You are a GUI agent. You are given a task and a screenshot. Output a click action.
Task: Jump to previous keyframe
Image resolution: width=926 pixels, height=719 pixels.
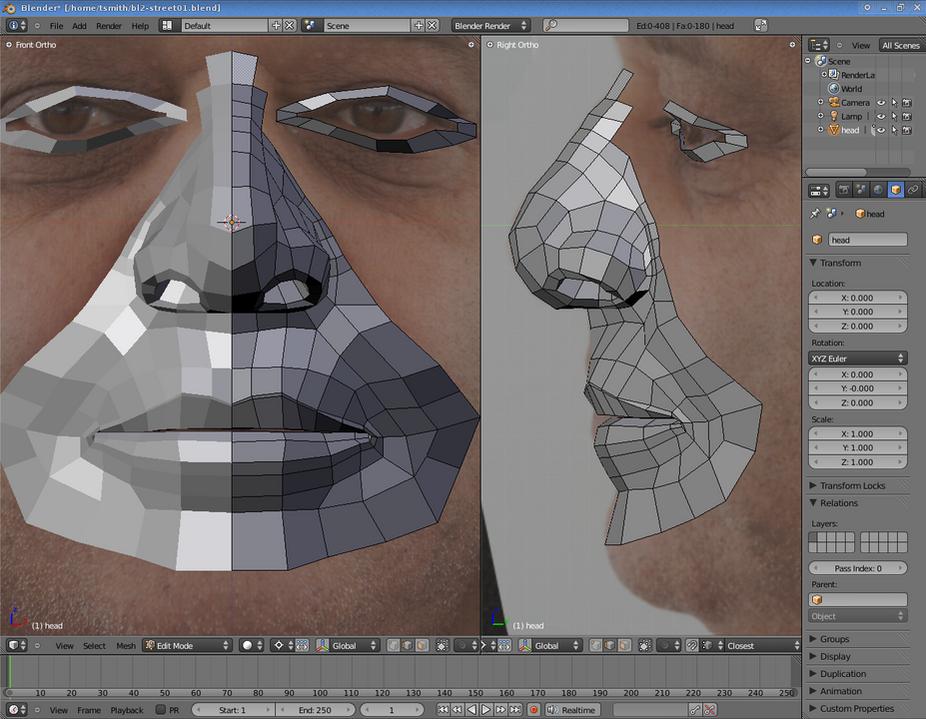pyautogui.click(x=457, y=710)
